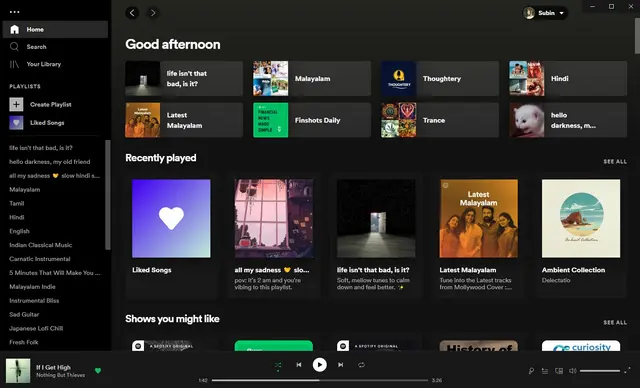Open the If I Get High album cover
This screenshot has width=640, height=388.
(18, 370)
